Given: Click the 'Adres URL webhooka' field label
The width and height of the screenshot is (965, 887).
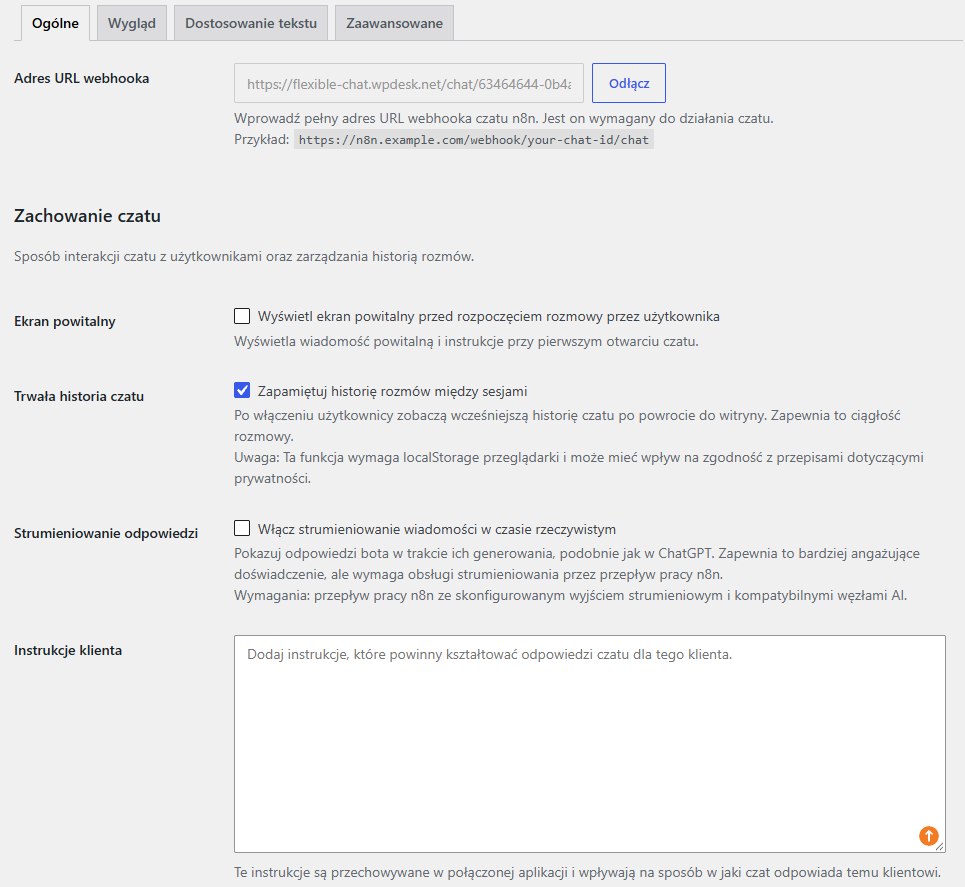Looking at the screenshot, I should 82,78.
